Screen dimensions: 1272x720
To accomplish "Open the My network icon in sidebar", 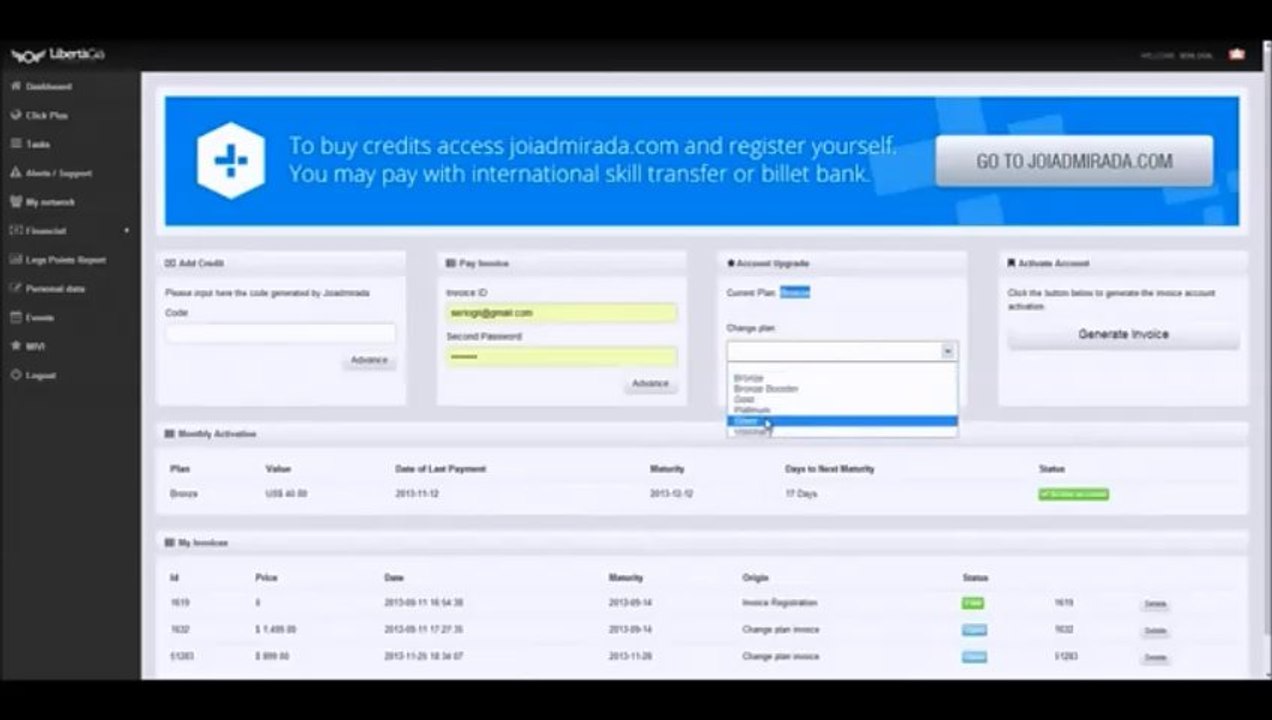I will click(16, 202).
